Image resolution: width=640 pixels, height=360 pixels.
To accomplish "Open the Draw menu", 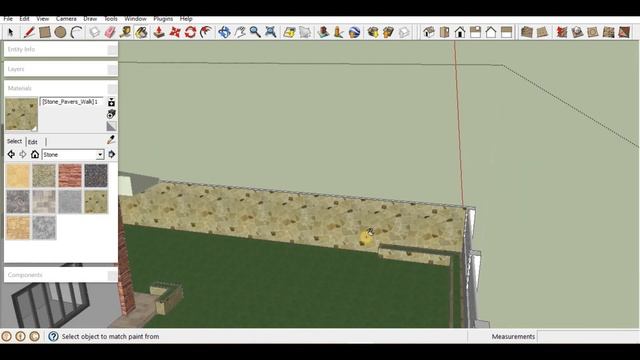I will (90, 19).
